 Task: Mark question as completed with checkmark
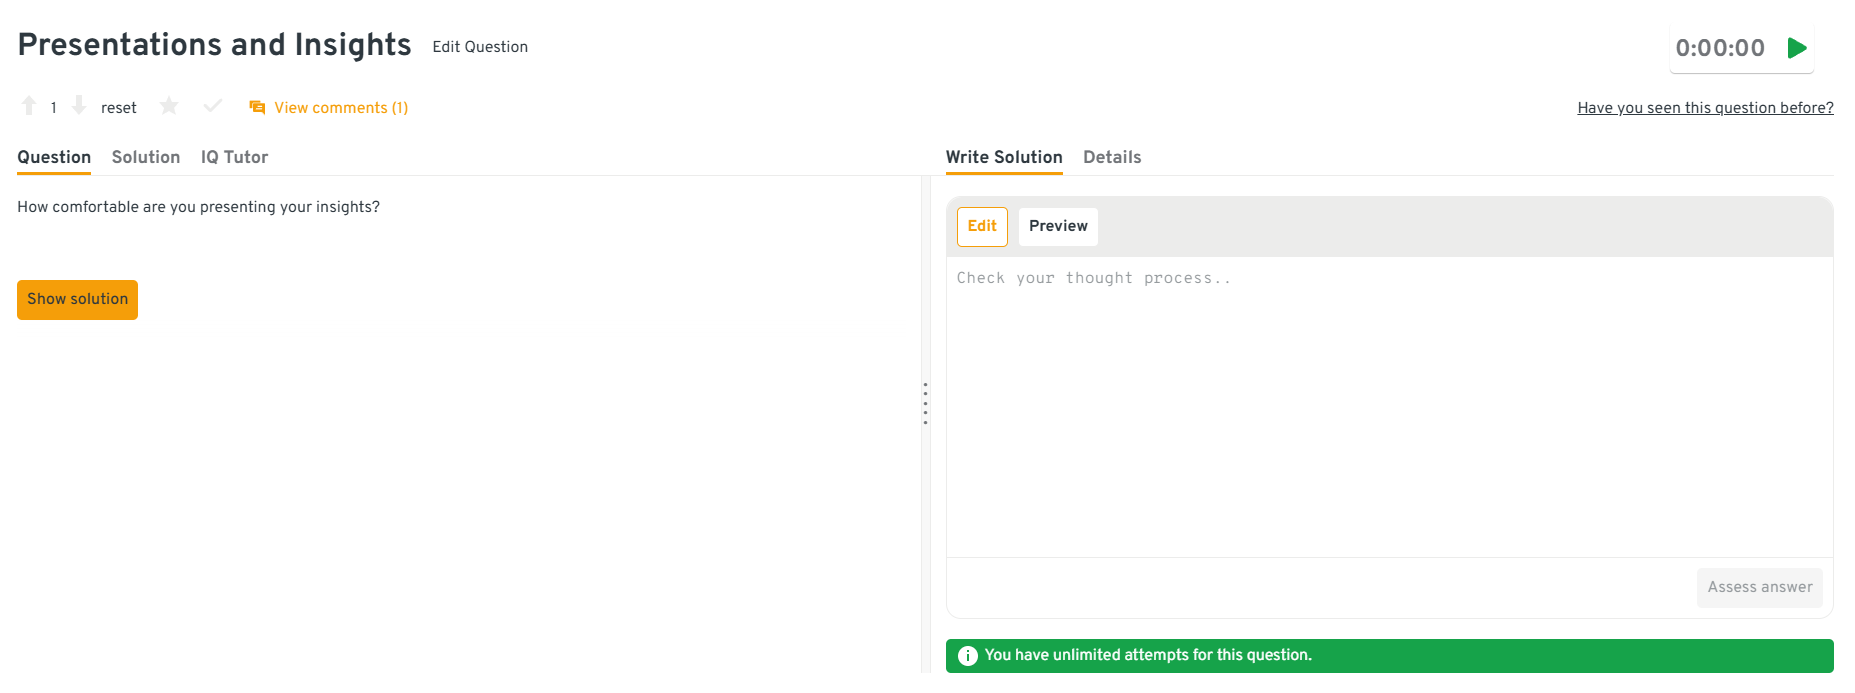click(x=213, y=106)
